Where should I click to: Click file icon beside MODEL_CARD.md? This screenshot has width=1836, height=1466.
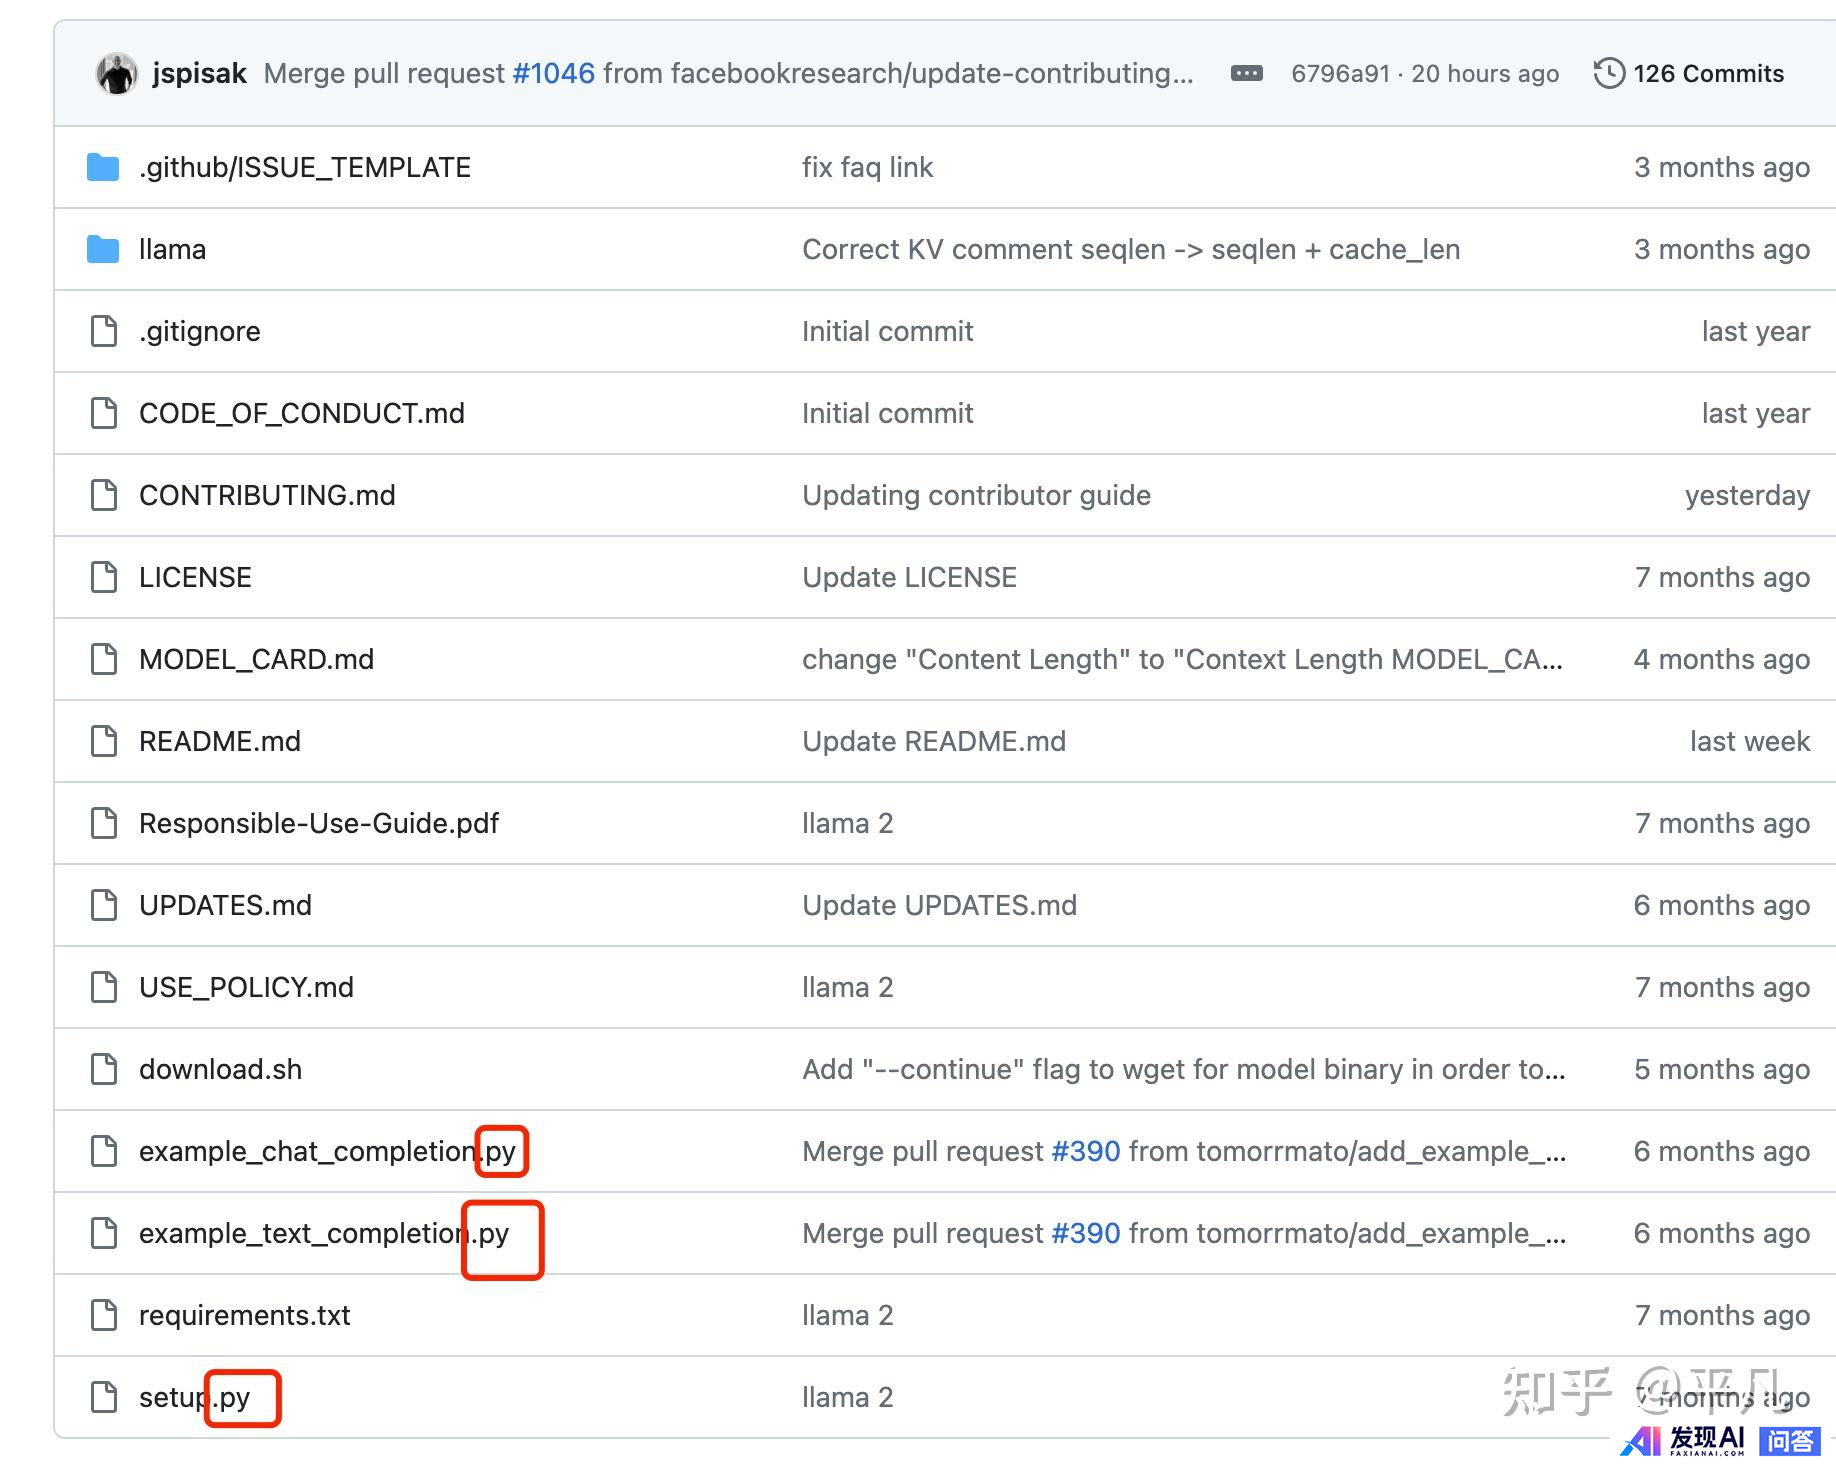pos(104,659)
